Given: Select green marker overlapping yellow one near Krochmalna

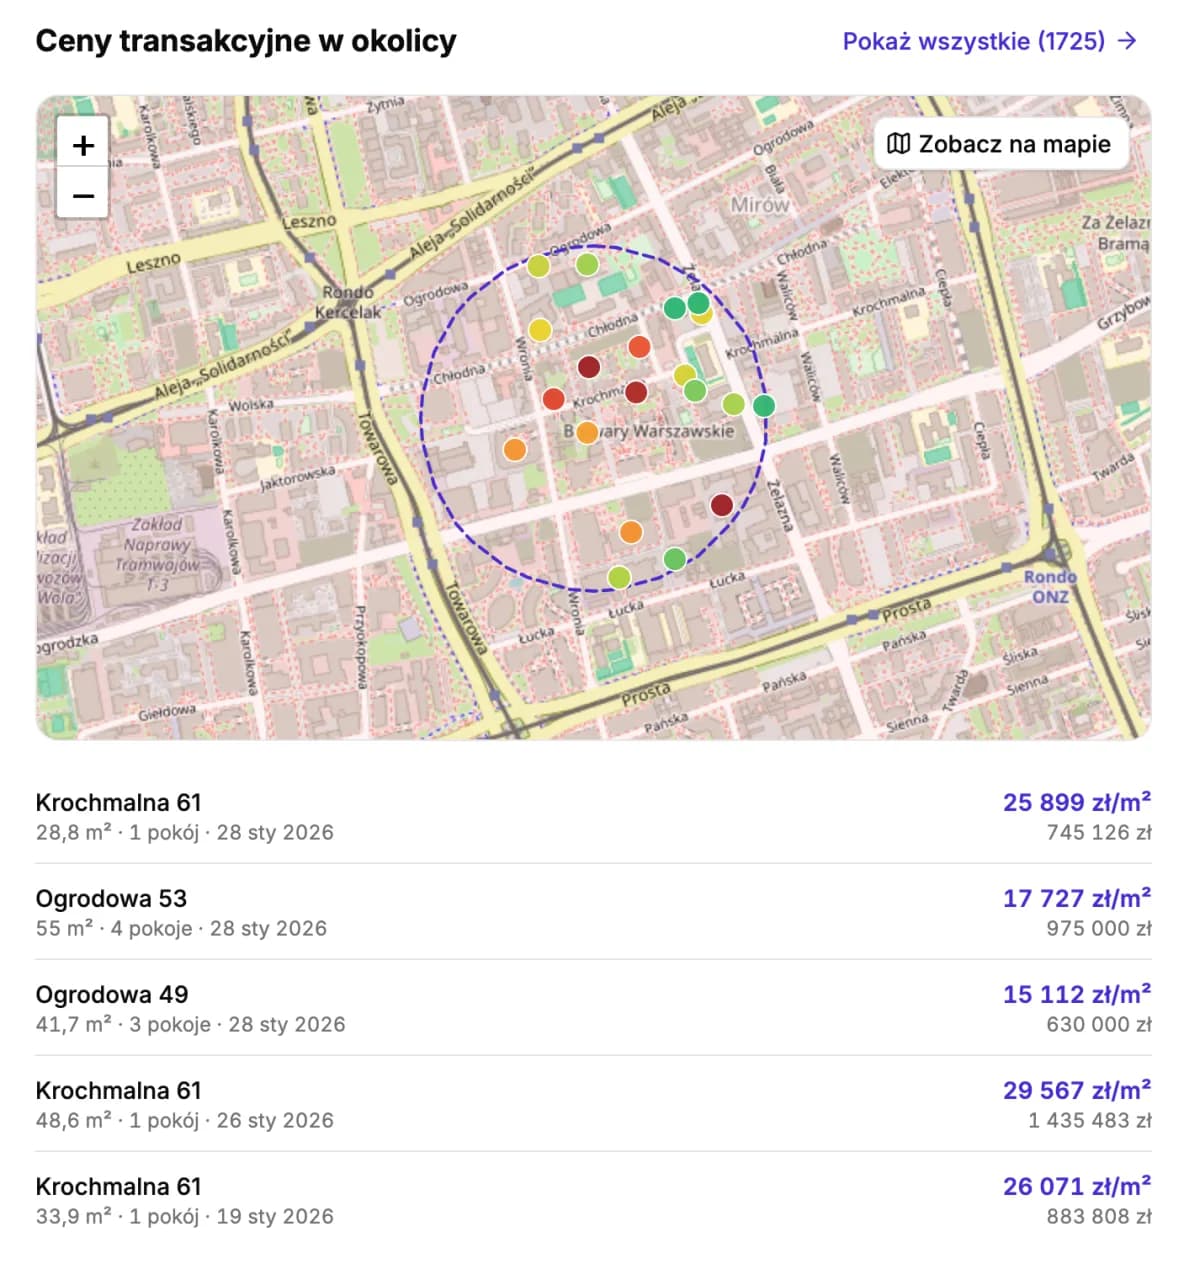Looking at the screenshot, I should pos(695,390).
